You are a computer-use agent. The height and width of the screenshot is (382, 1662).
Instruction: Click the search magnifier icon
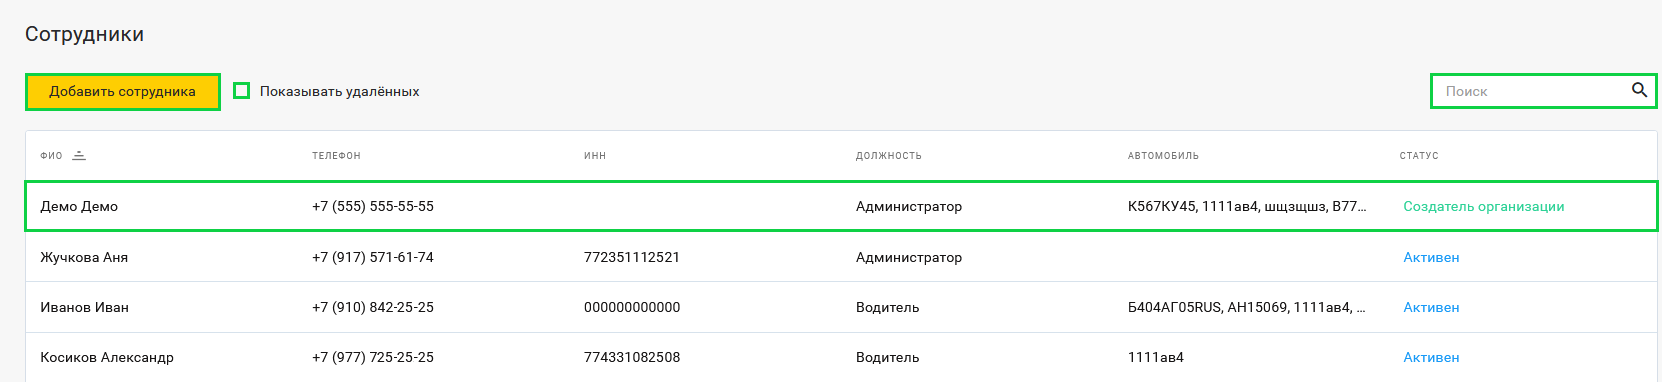pyautogui.click(x=1639, y=90)
